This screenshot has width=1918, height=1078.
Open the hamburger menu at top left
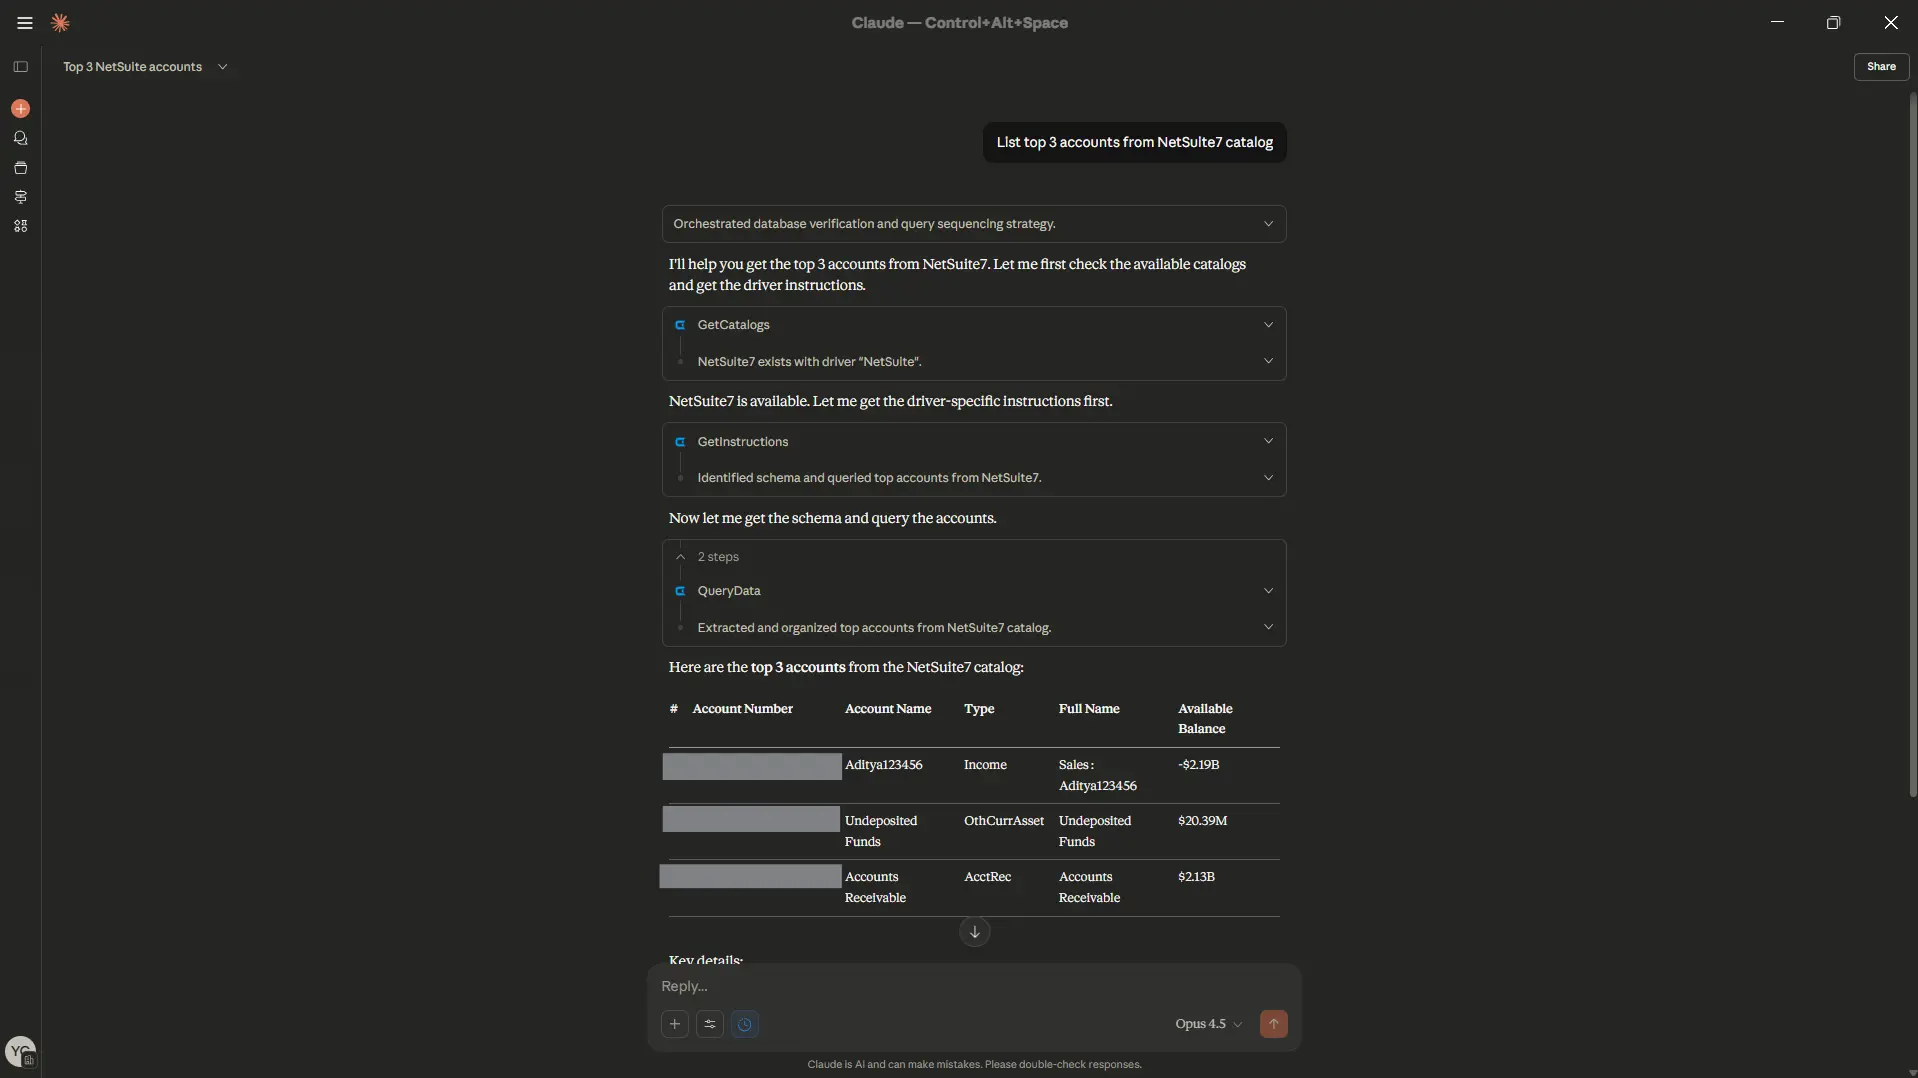(24, 22)
